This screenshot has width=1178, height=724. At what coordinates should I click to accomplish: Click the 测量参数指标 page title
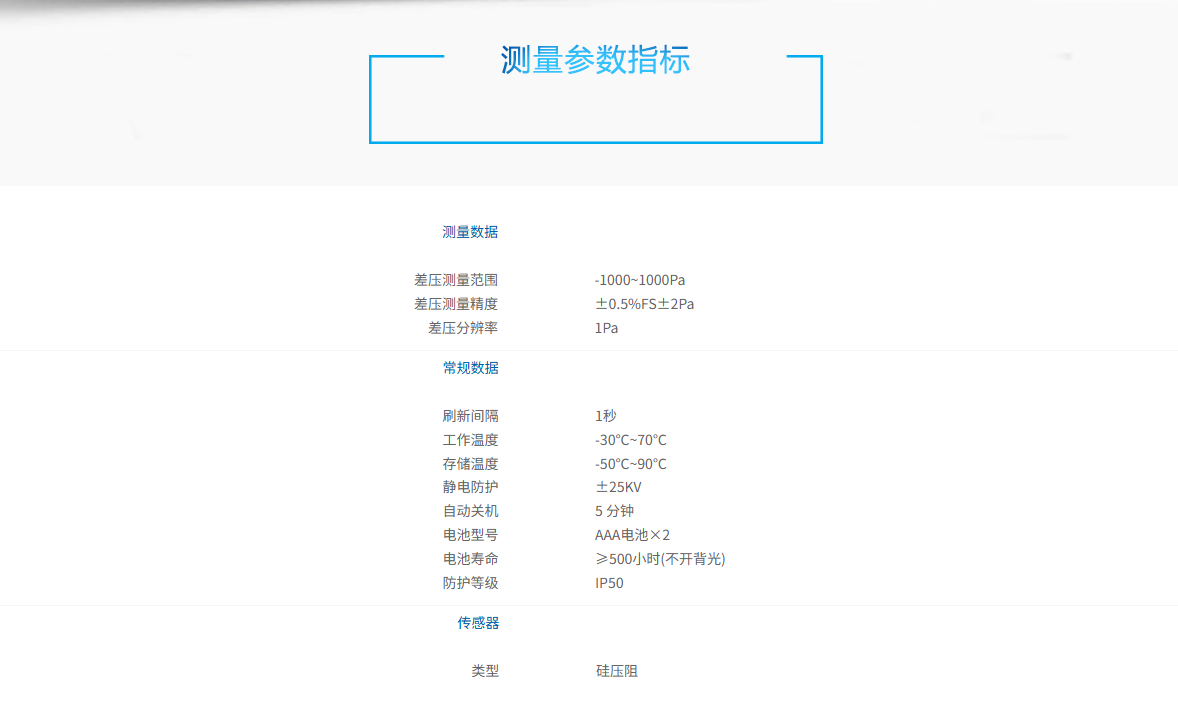pyautogui.click(x=595, y=60)
